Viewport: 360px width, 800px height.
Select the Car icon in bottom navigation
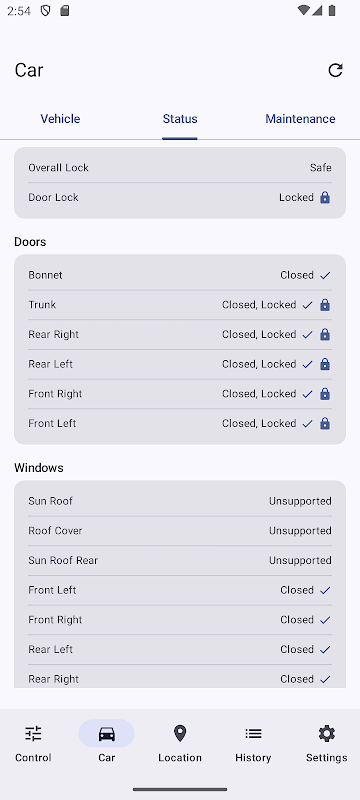point(107,734)
